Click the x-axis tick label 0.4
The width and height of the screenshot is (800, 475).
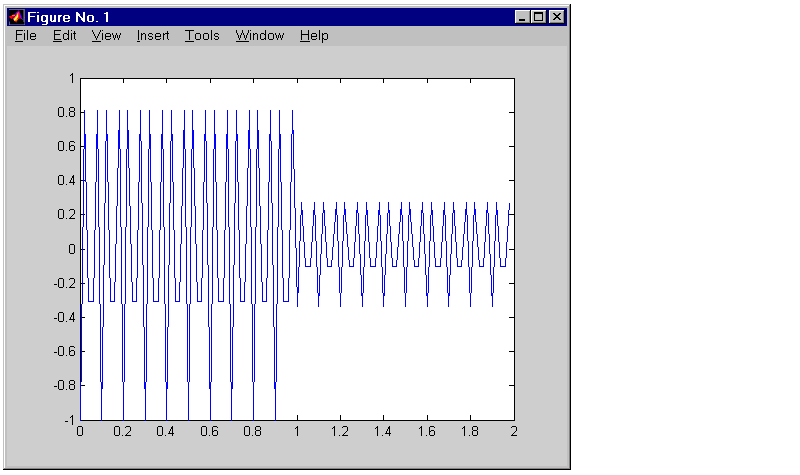tap(166, 431)
